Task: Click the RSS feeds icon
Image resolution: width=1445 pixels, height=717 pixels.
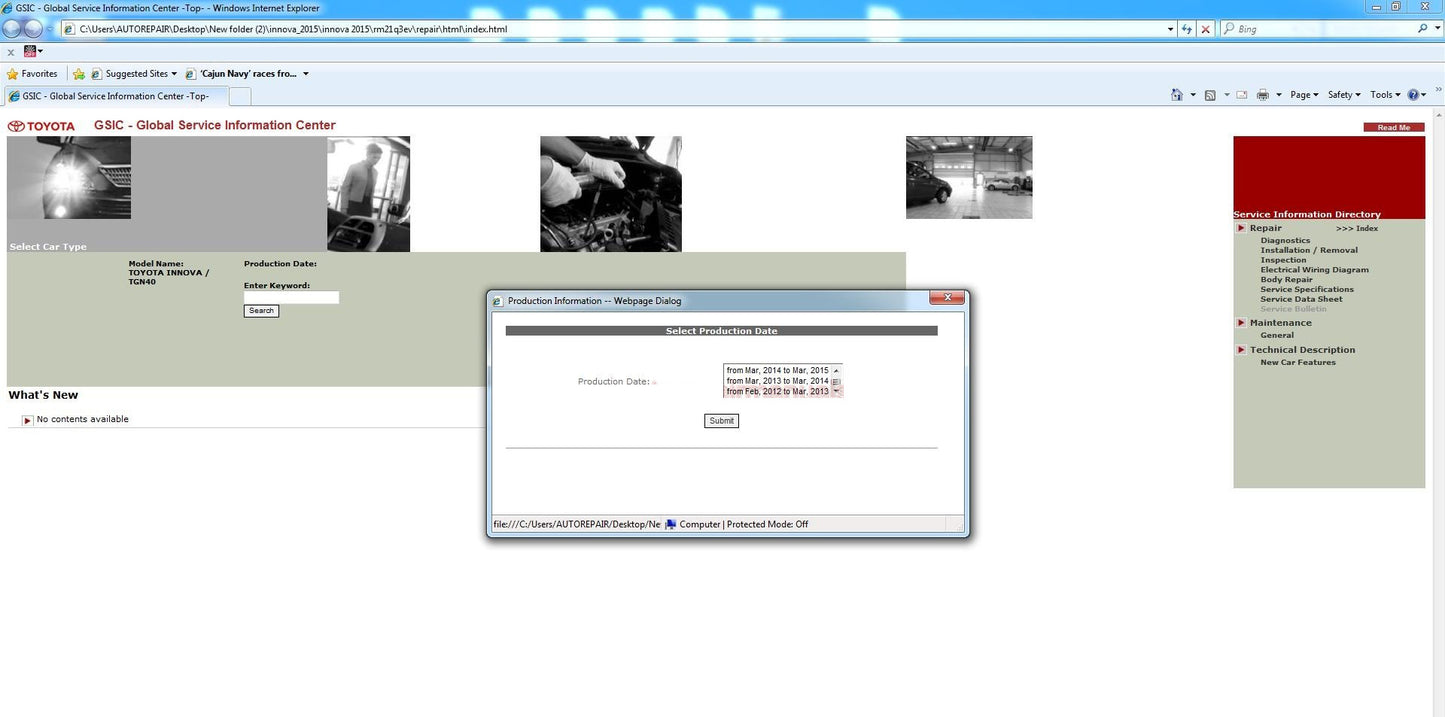Action: pos(1210,95)
